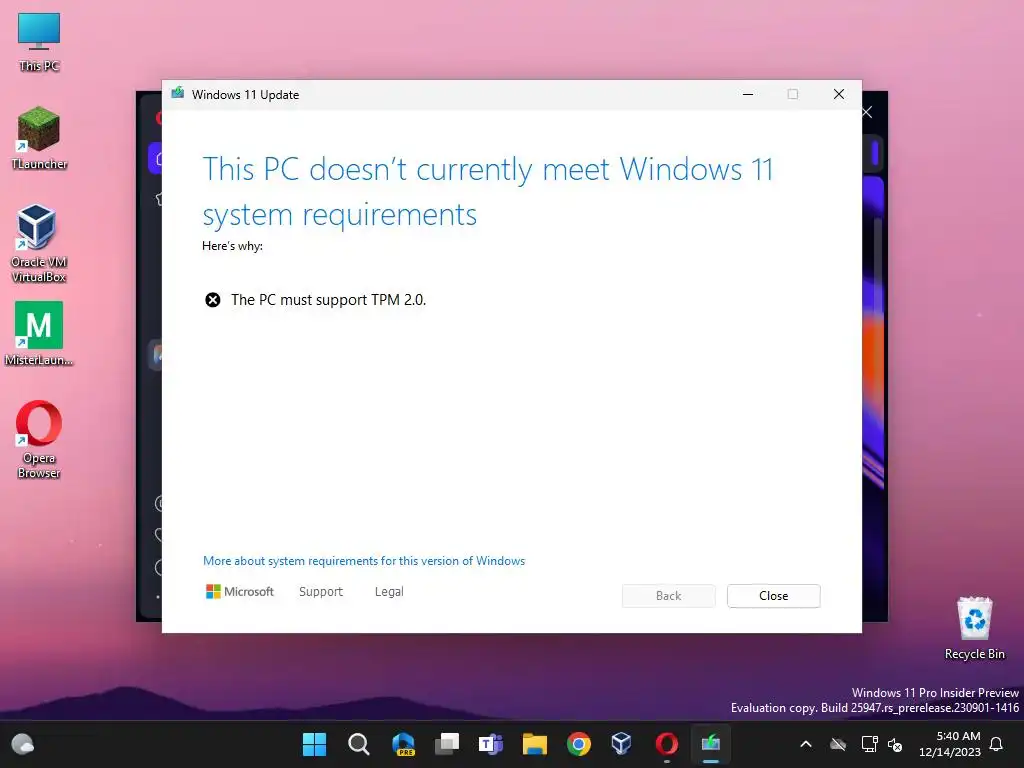Switch to Opera in the taskbar
Image resolution: width=1024 pixels, height=768 pixels.
point(666,744)
